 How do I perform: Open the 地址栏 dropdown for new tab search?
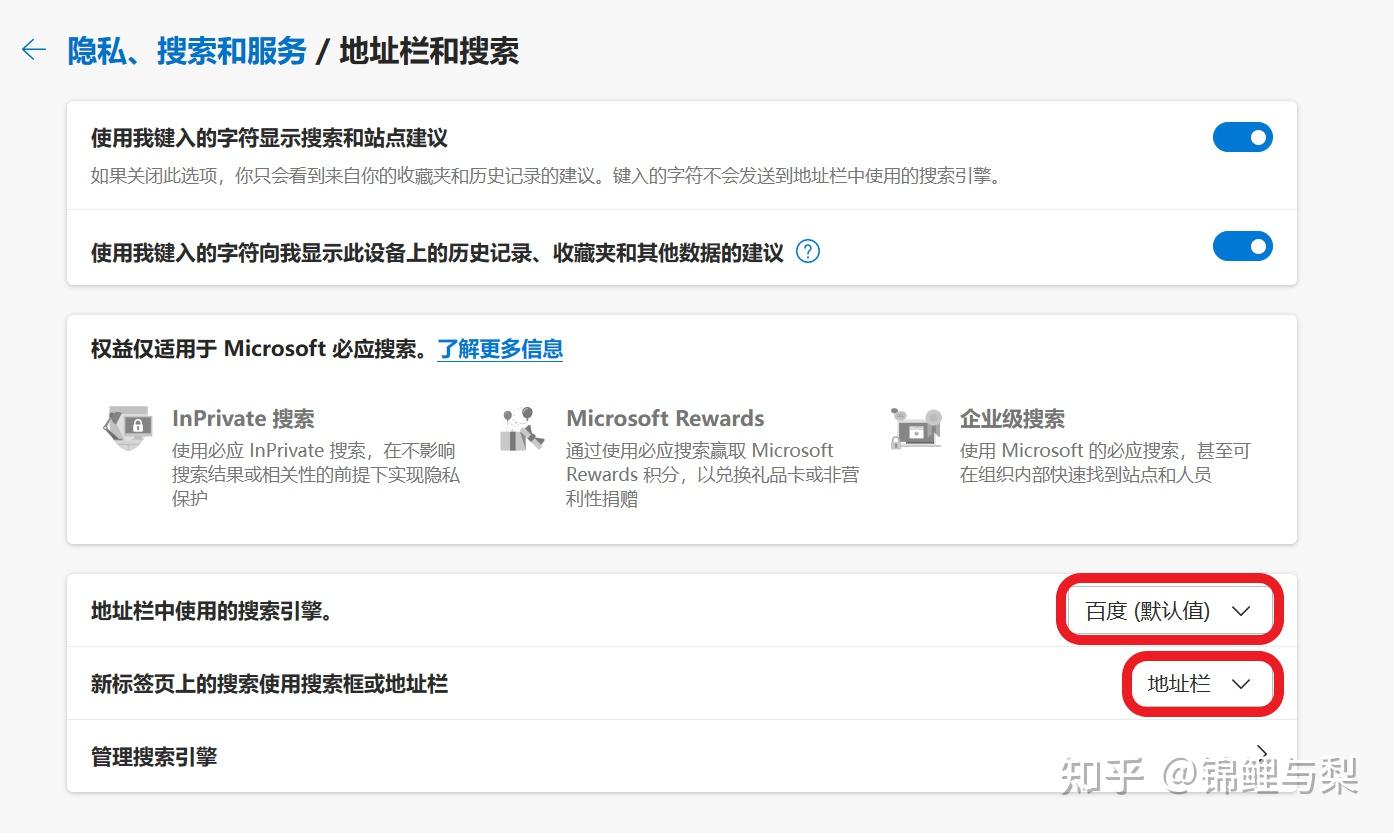(1203, 684)
